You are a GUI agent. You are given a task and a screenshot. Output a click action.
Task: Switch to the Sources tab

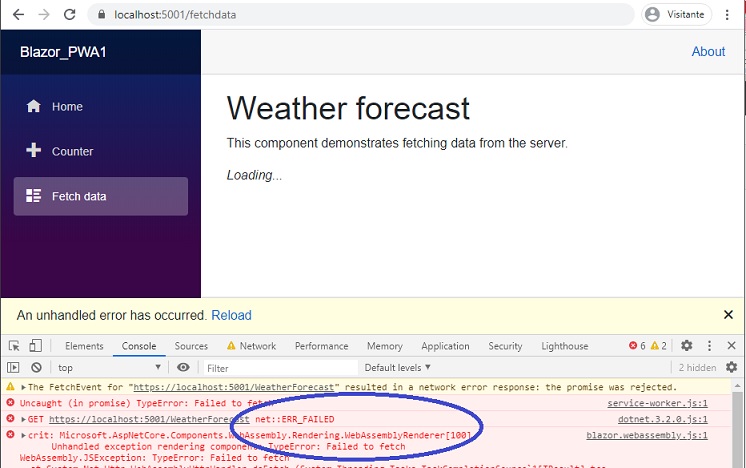pos(191,346)
